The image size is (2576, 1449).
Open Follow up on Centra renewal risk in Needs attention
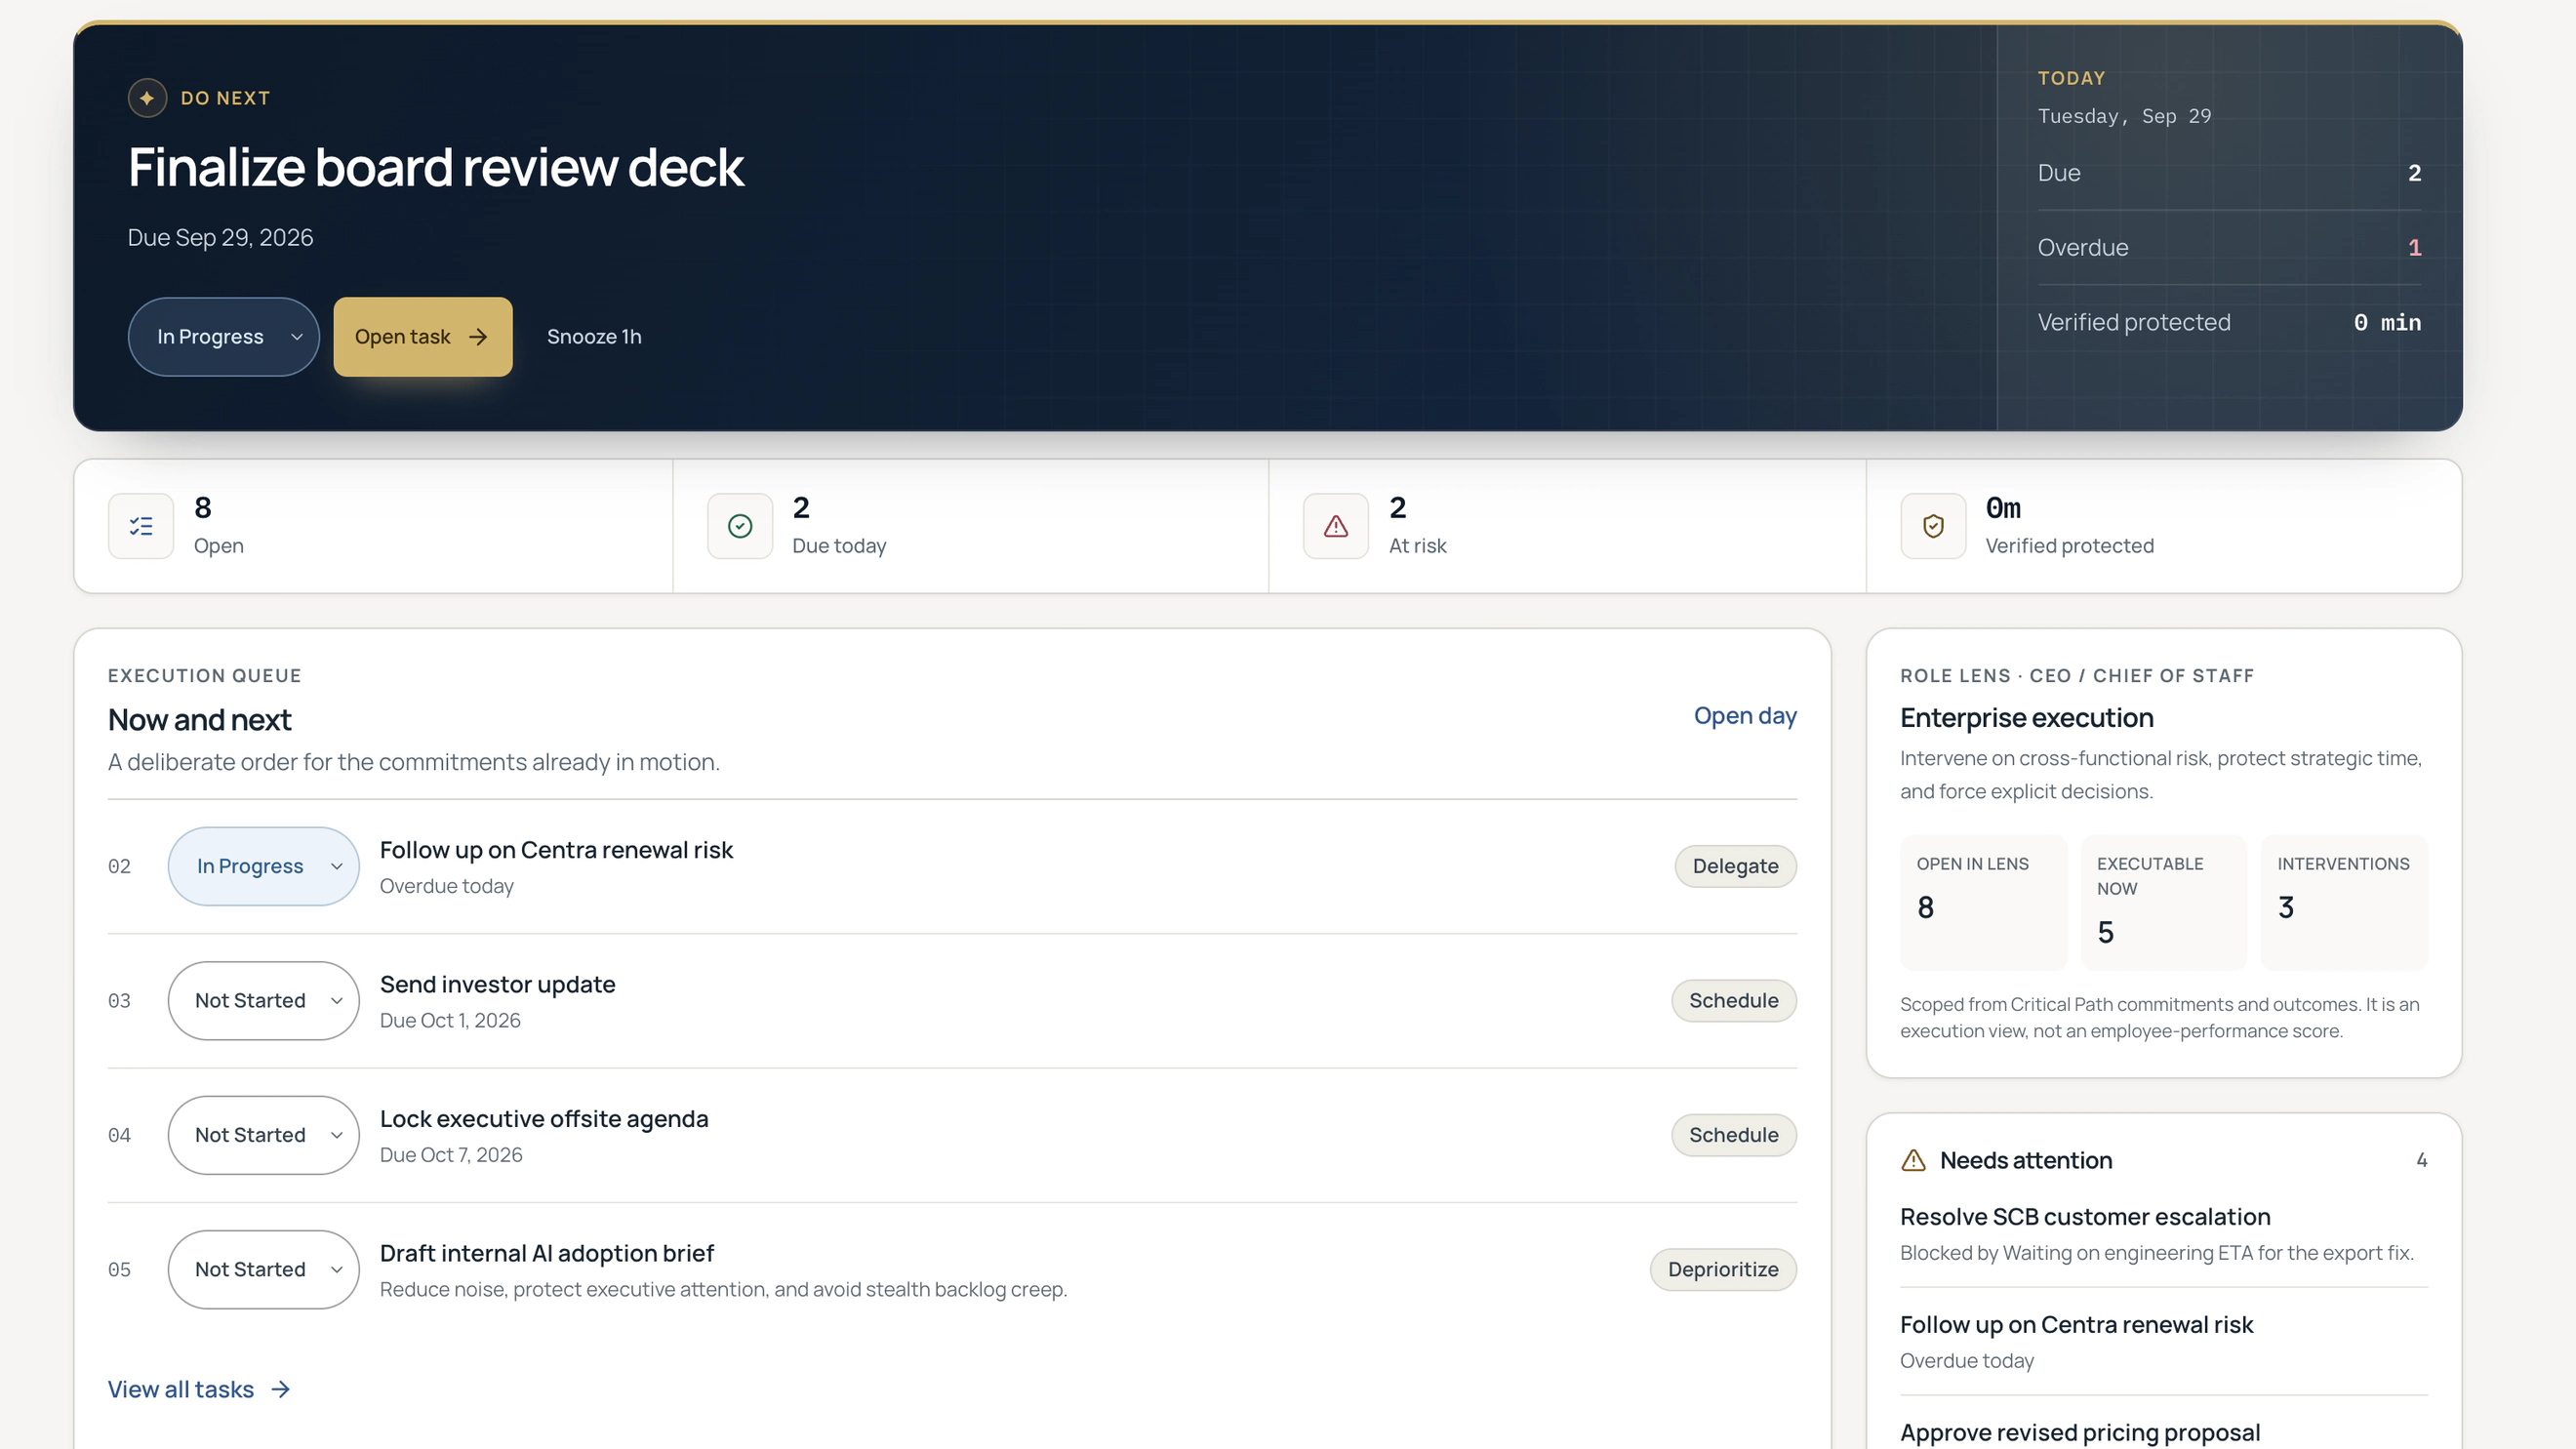click(x=2164, y=1342)
